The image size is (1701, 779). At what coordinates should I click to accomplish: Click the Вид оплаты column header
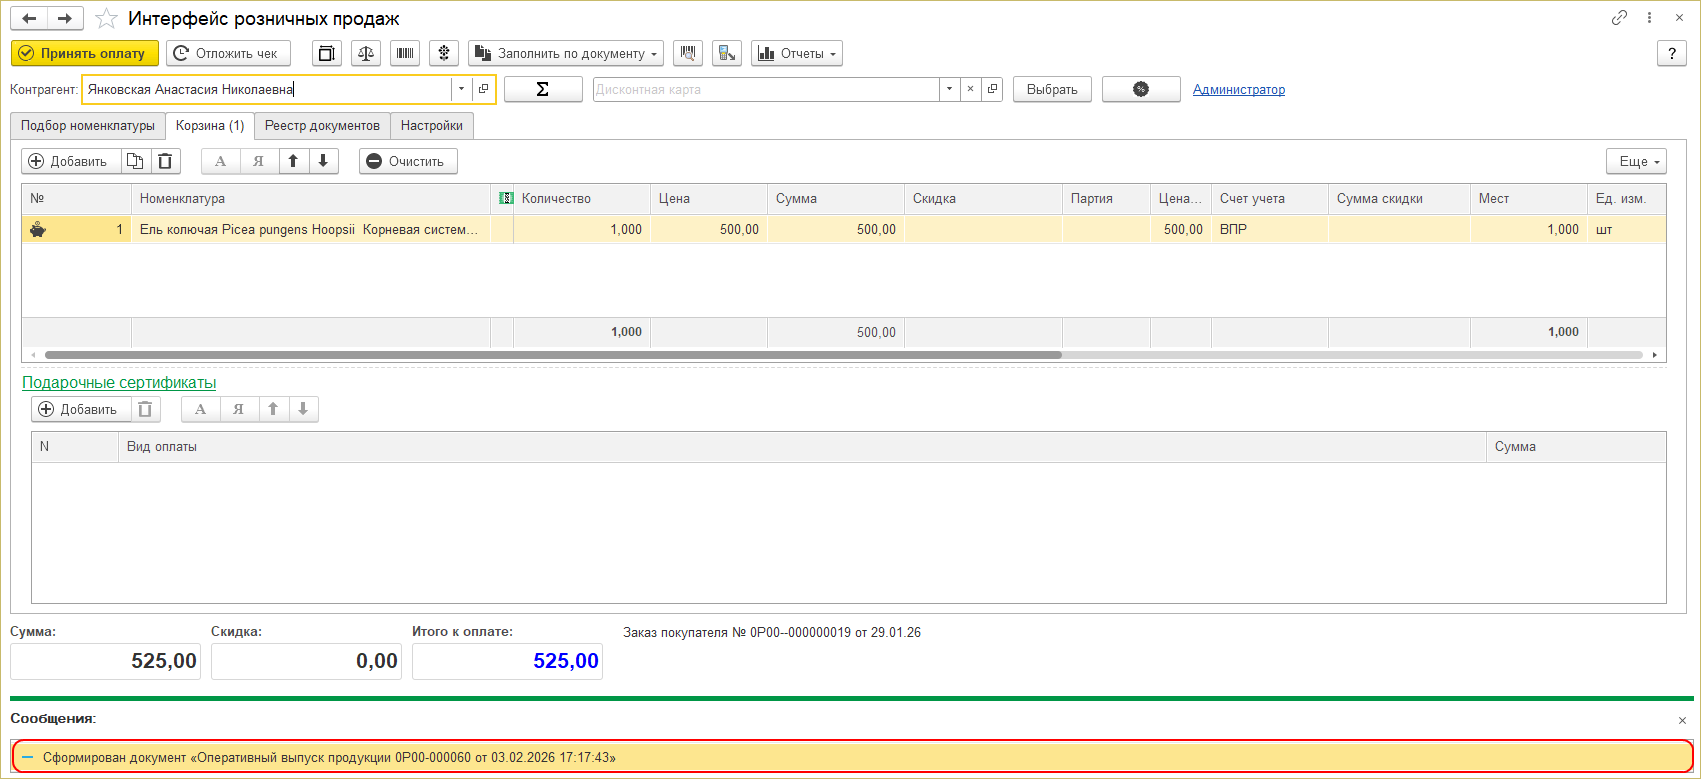tap(802, 447)
